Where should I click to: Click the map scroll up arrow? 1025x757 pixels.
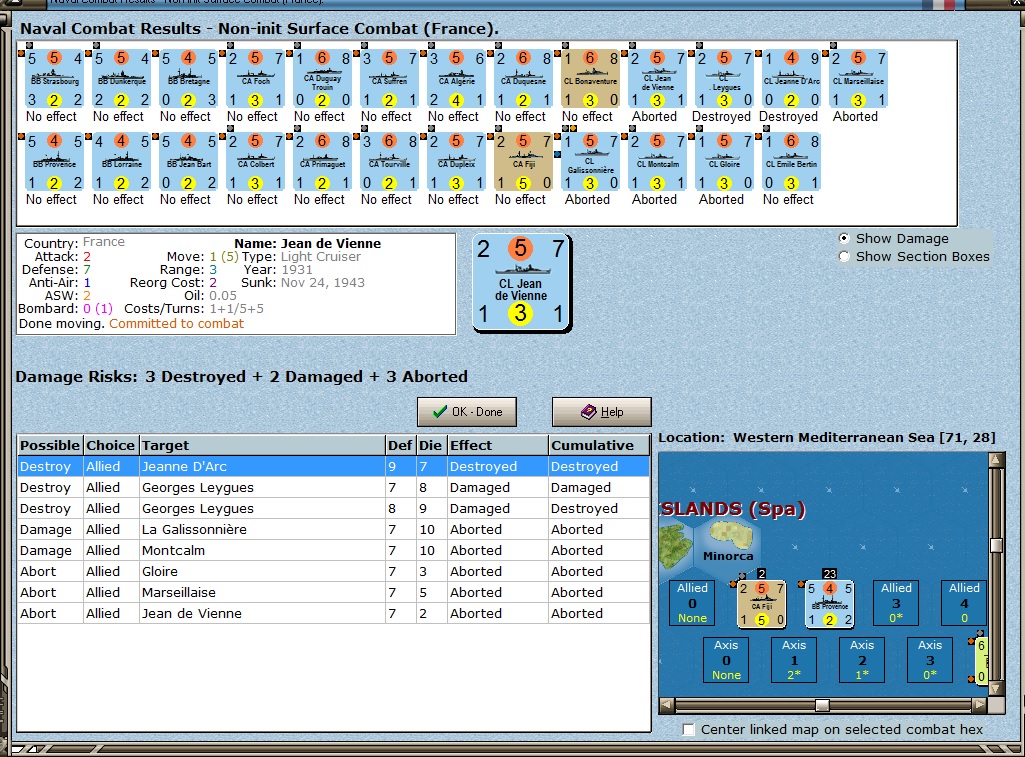click(x=996, y=460)
